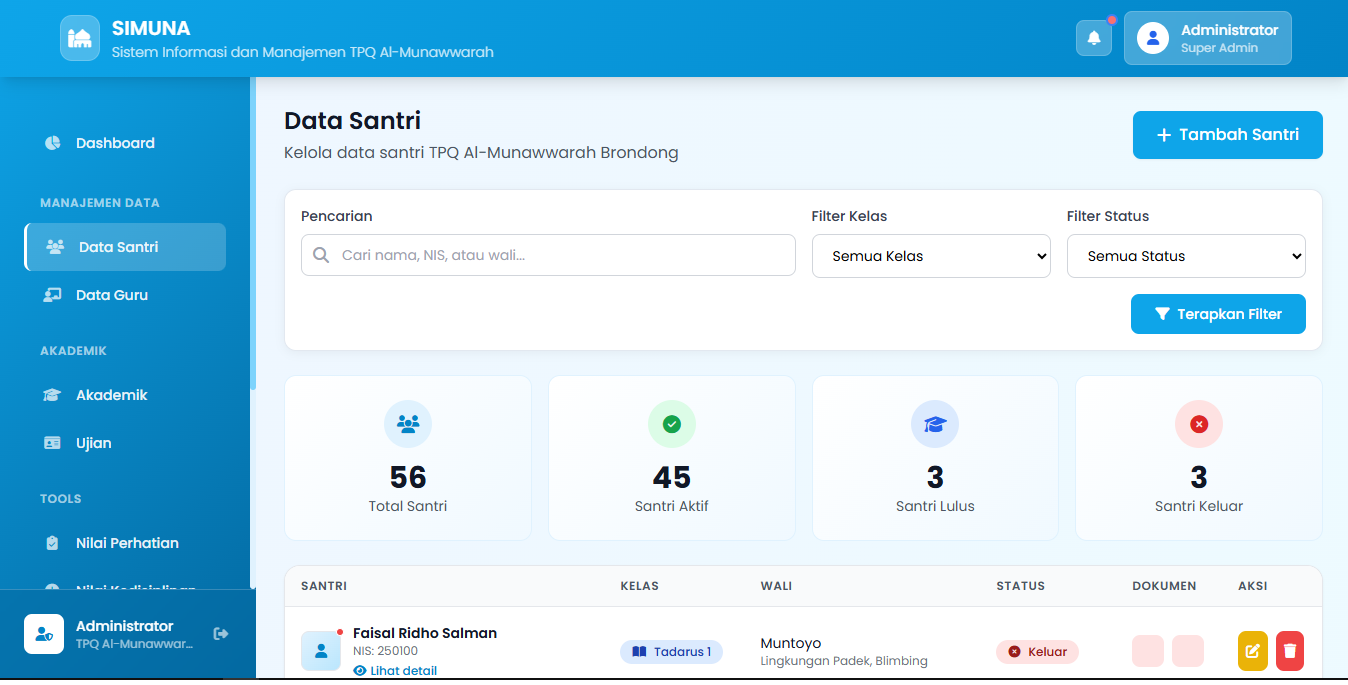1348x685 pixels.
Task: Open the Ujian sidebar item
Action: [93, 443]
